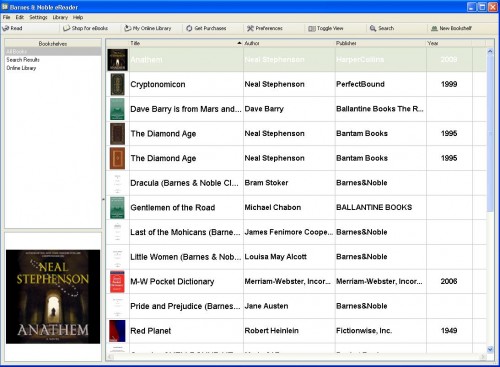Click the Dave Barry book cover thumbnail
This screenshot has width=500, height=367.
click(117, 109)
